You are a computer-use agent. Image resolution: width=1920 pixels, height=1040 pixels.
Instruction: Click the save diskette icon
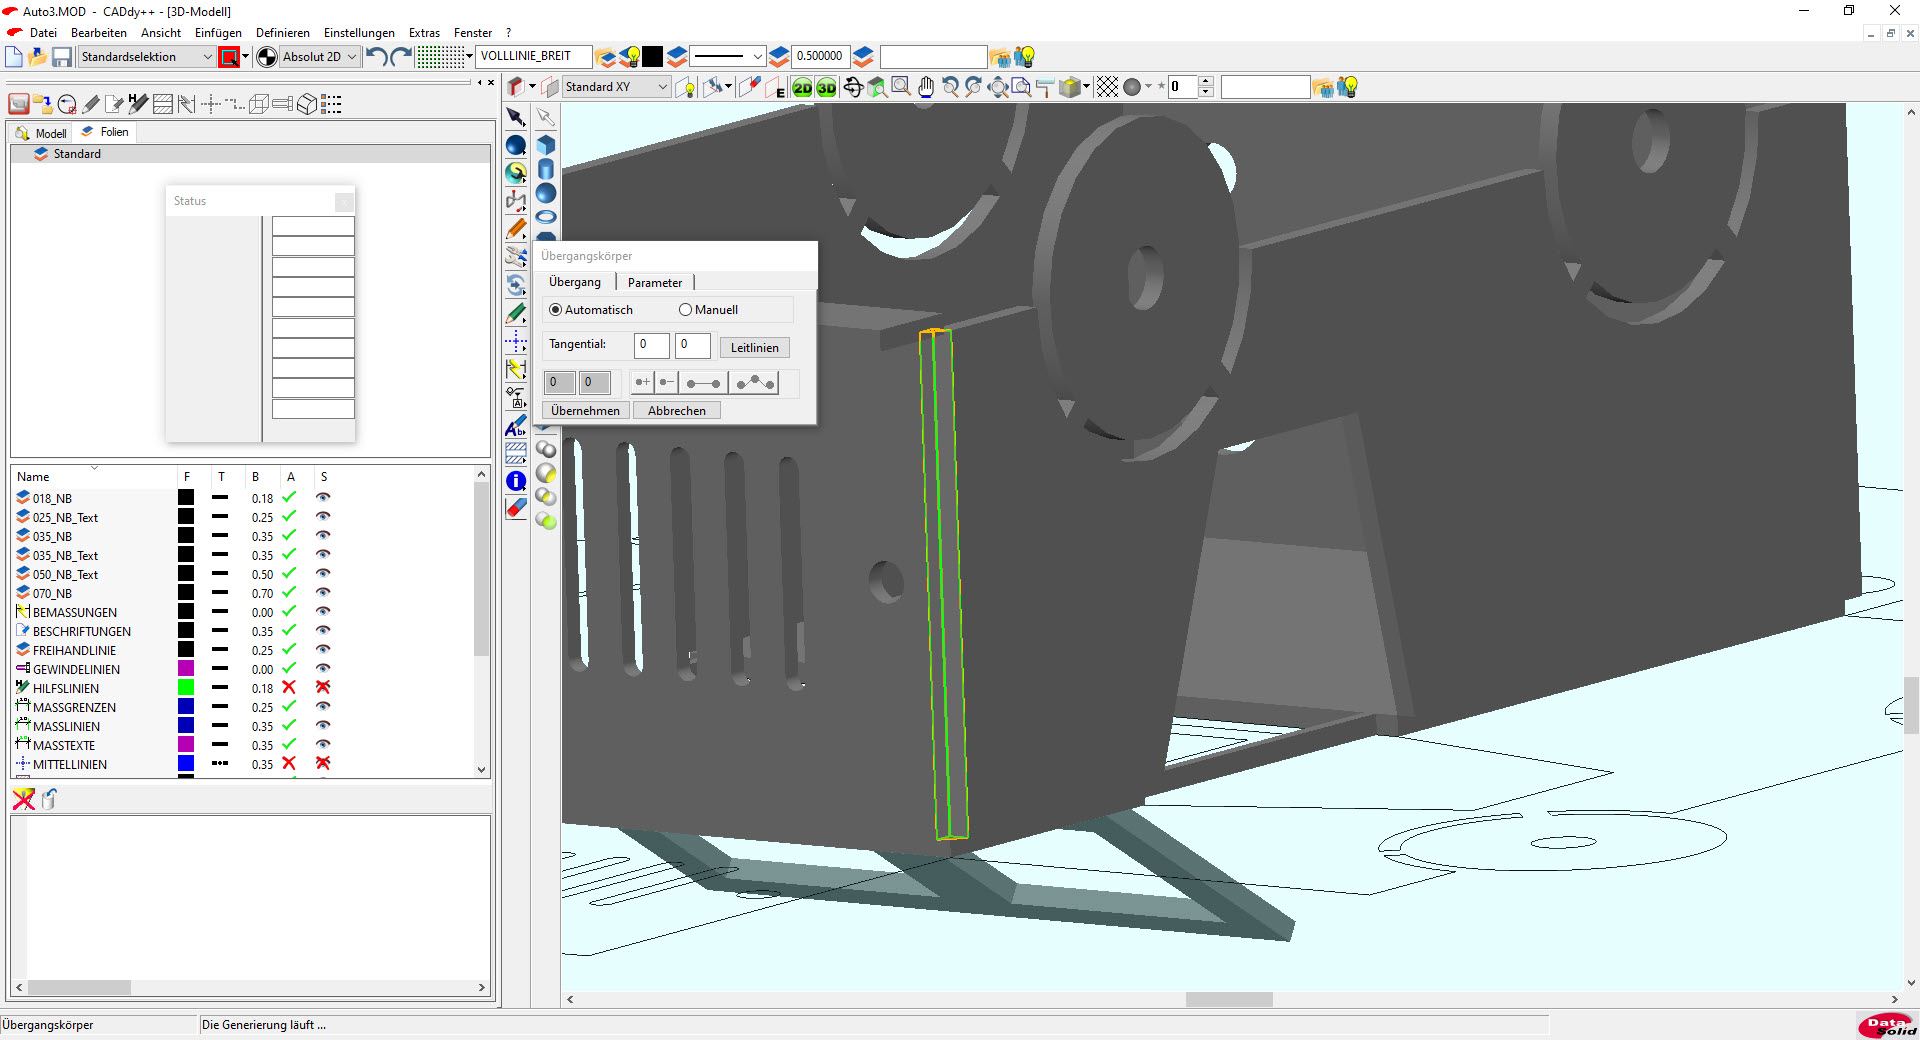(x=62, y=57)
